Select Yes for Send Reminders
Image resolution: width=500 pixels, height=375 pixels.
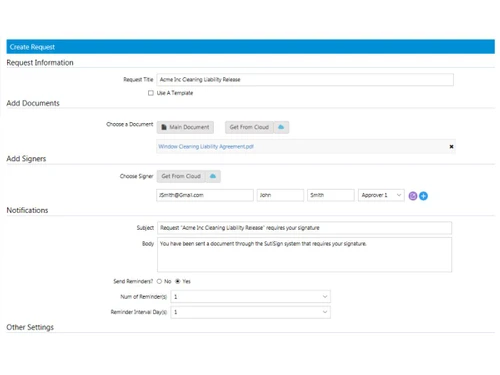(x=178, y=281)
